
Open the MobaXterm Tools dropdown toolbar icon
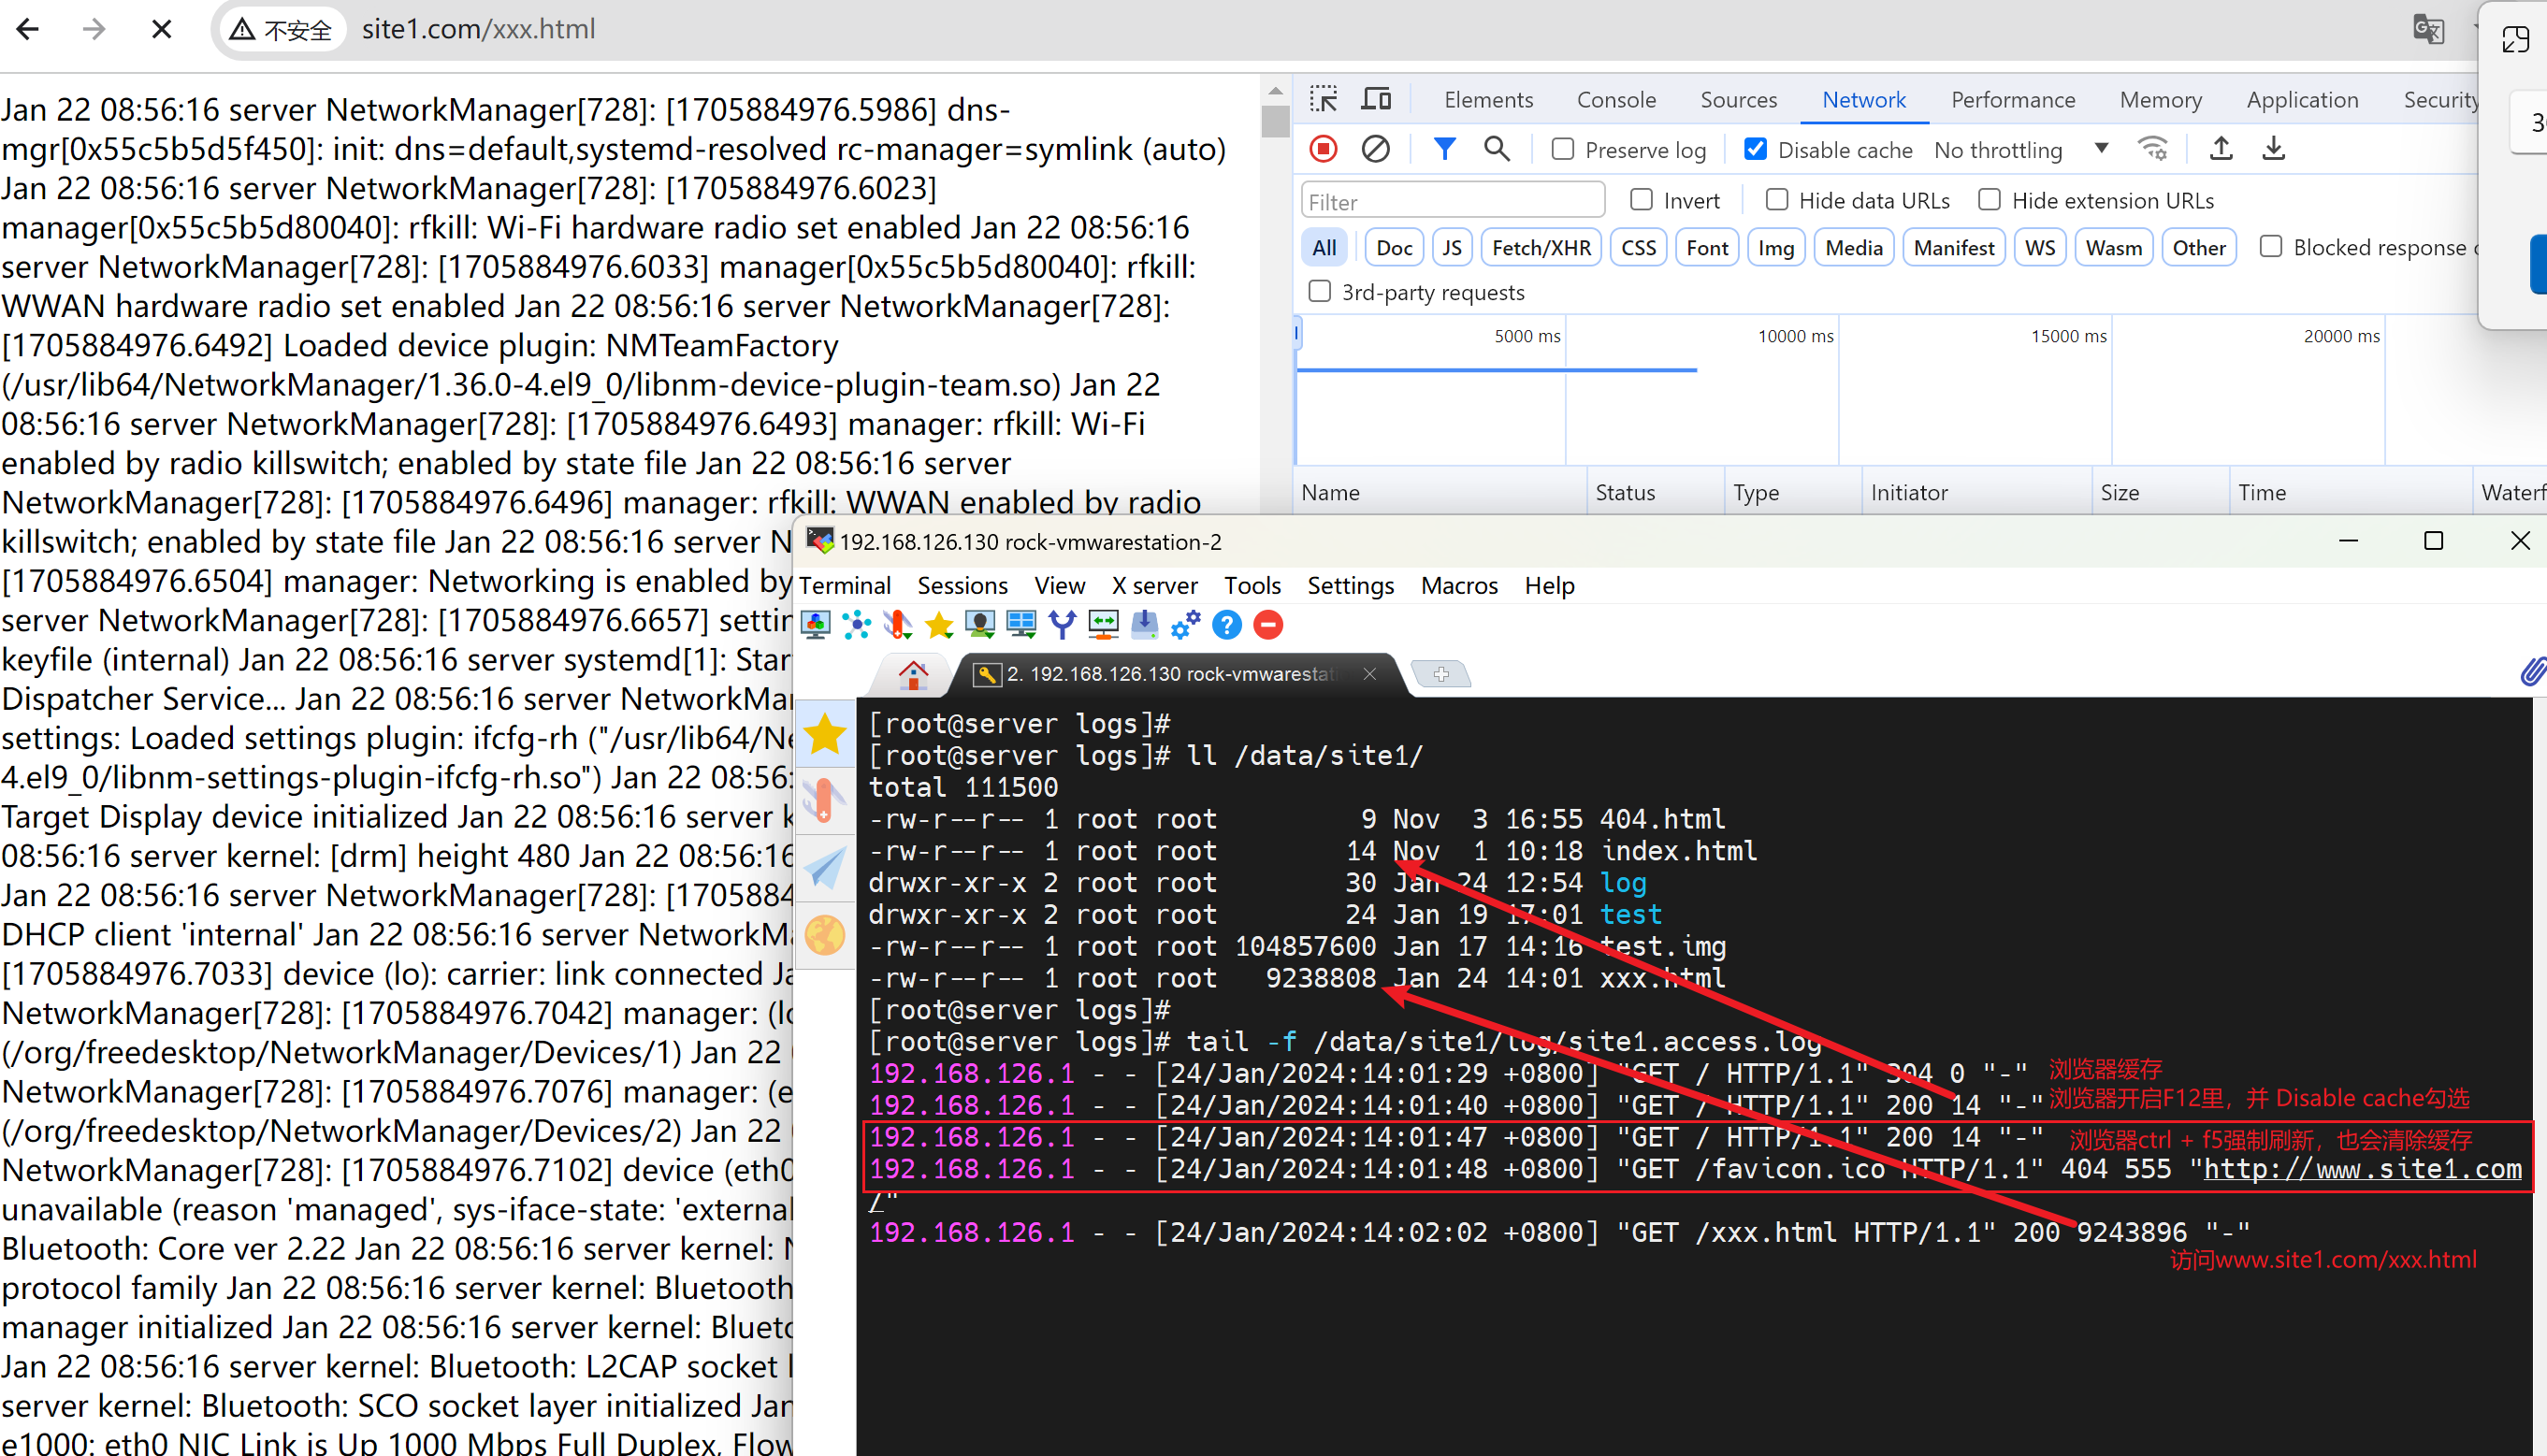898,625
